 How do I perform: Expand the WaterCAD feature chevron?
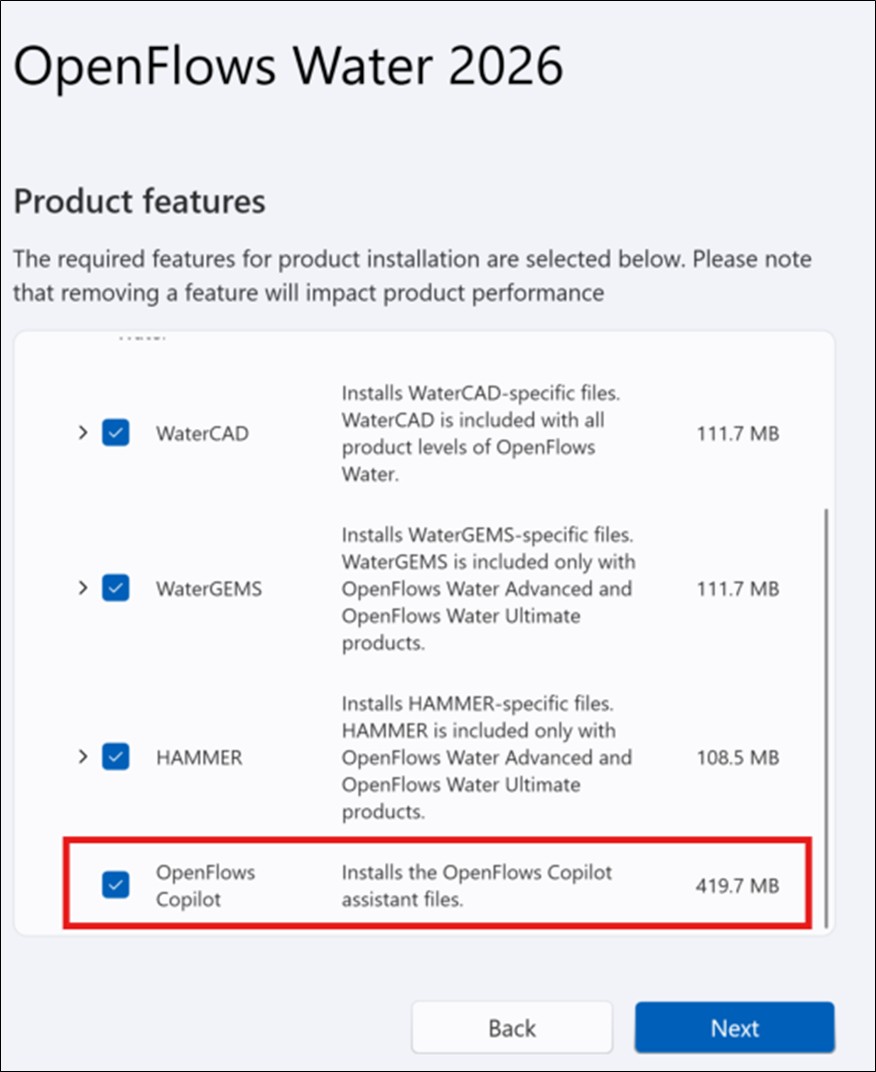click(x=83, y=433)
